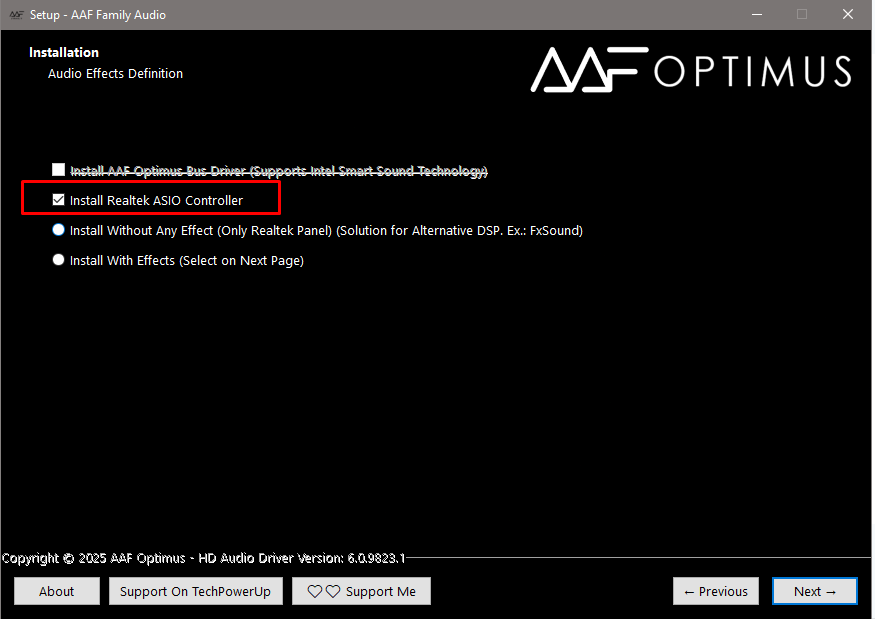Proceed with the Next button

coord(815,591)
